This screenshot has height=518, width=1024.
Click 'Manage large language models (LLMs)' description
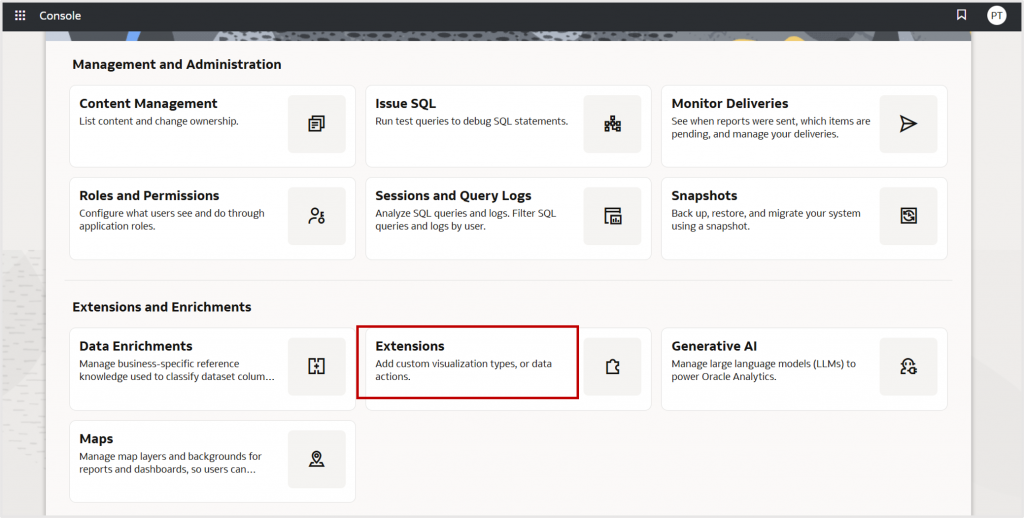click(x=763, y=370)
